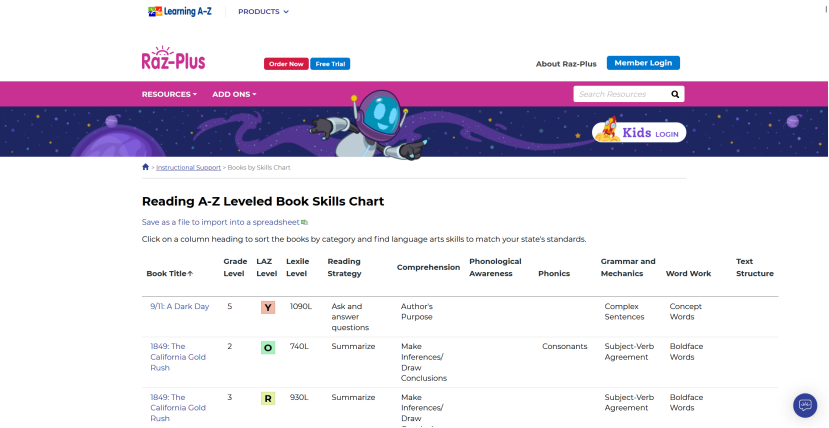Open the live chat widget
The image size is (829, 428).
(x=805, y=405)
